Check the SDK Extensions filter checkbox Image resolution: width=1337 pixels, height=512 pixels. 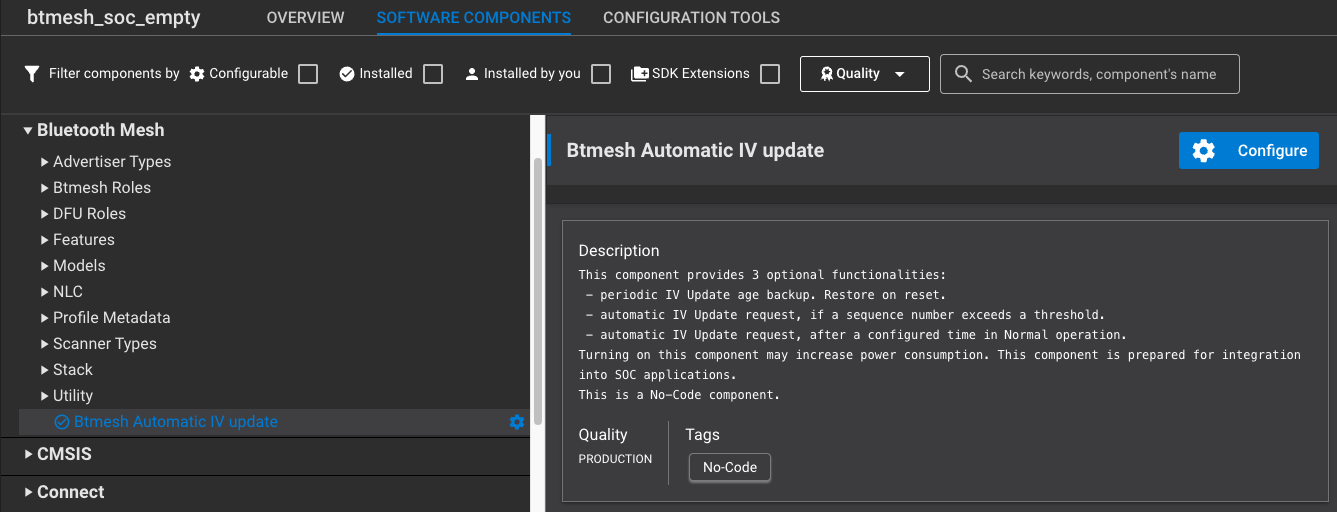coord(770,74)
